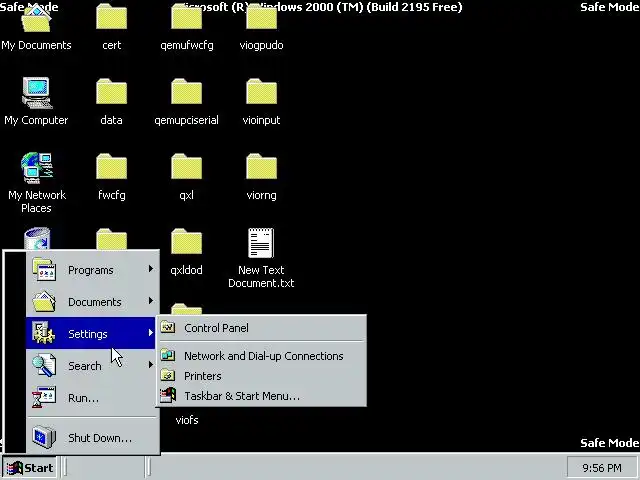640x480 pixels.
Task: Click the Printers folder icon in submenu
Action: [168, 375]
